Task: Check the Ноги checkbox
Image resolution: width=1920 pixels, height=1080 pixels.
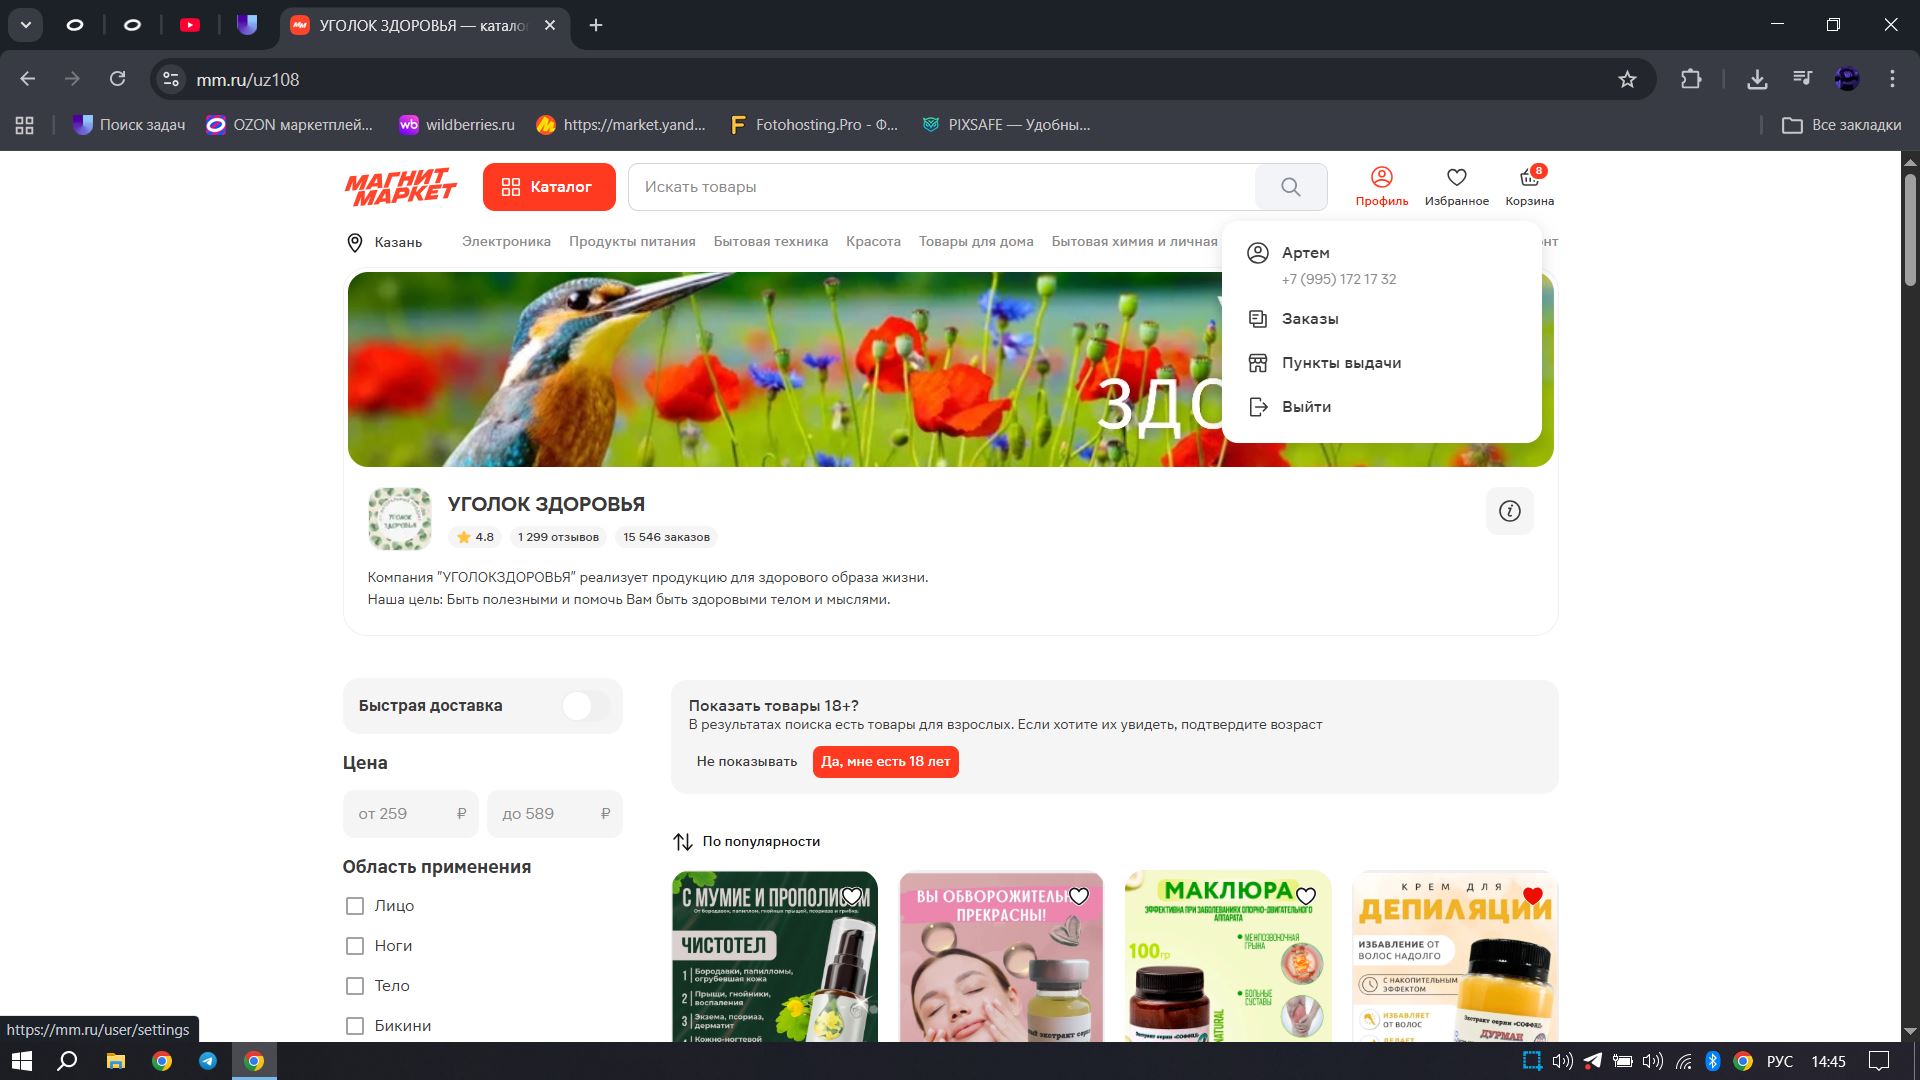Action: (x=355, y=946)
